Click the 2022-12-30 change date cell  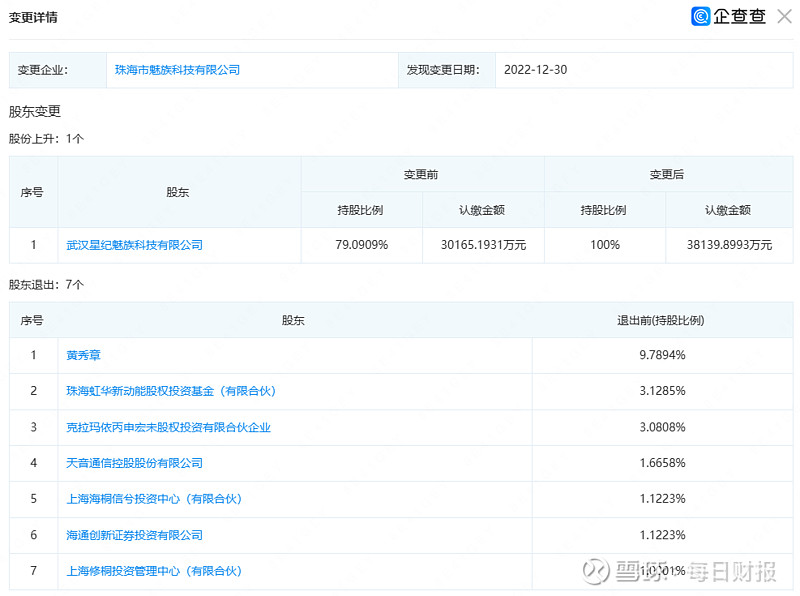[x=535, y=70]
